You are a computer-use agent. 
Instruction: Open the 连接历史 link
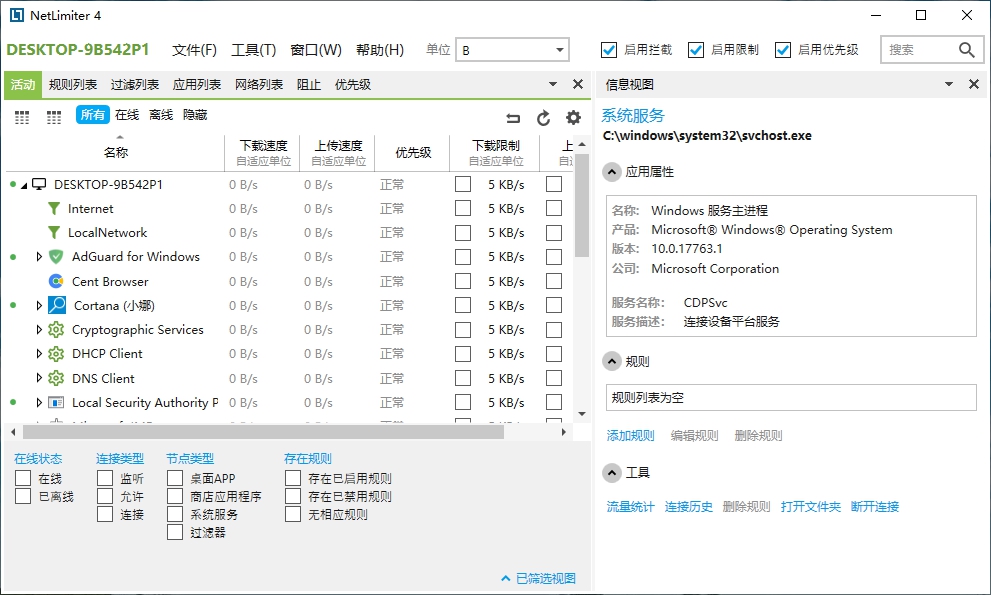[689, 506]
